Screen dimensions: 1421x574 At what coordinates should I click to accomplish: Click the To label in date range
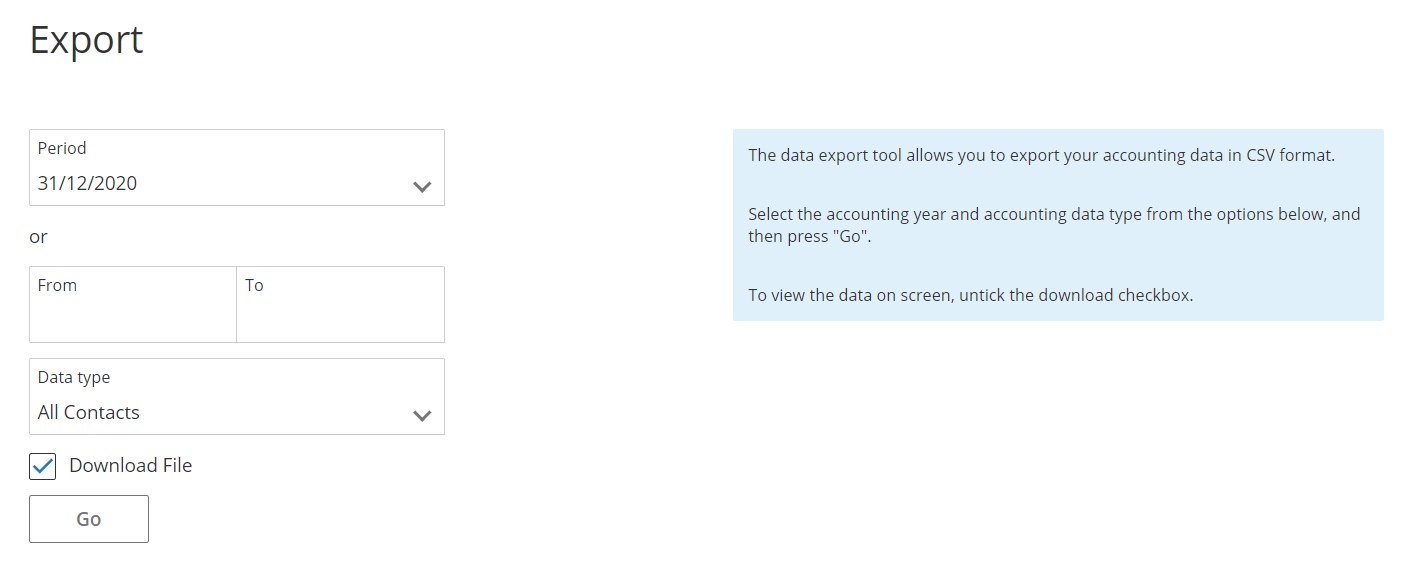point(254,285)
